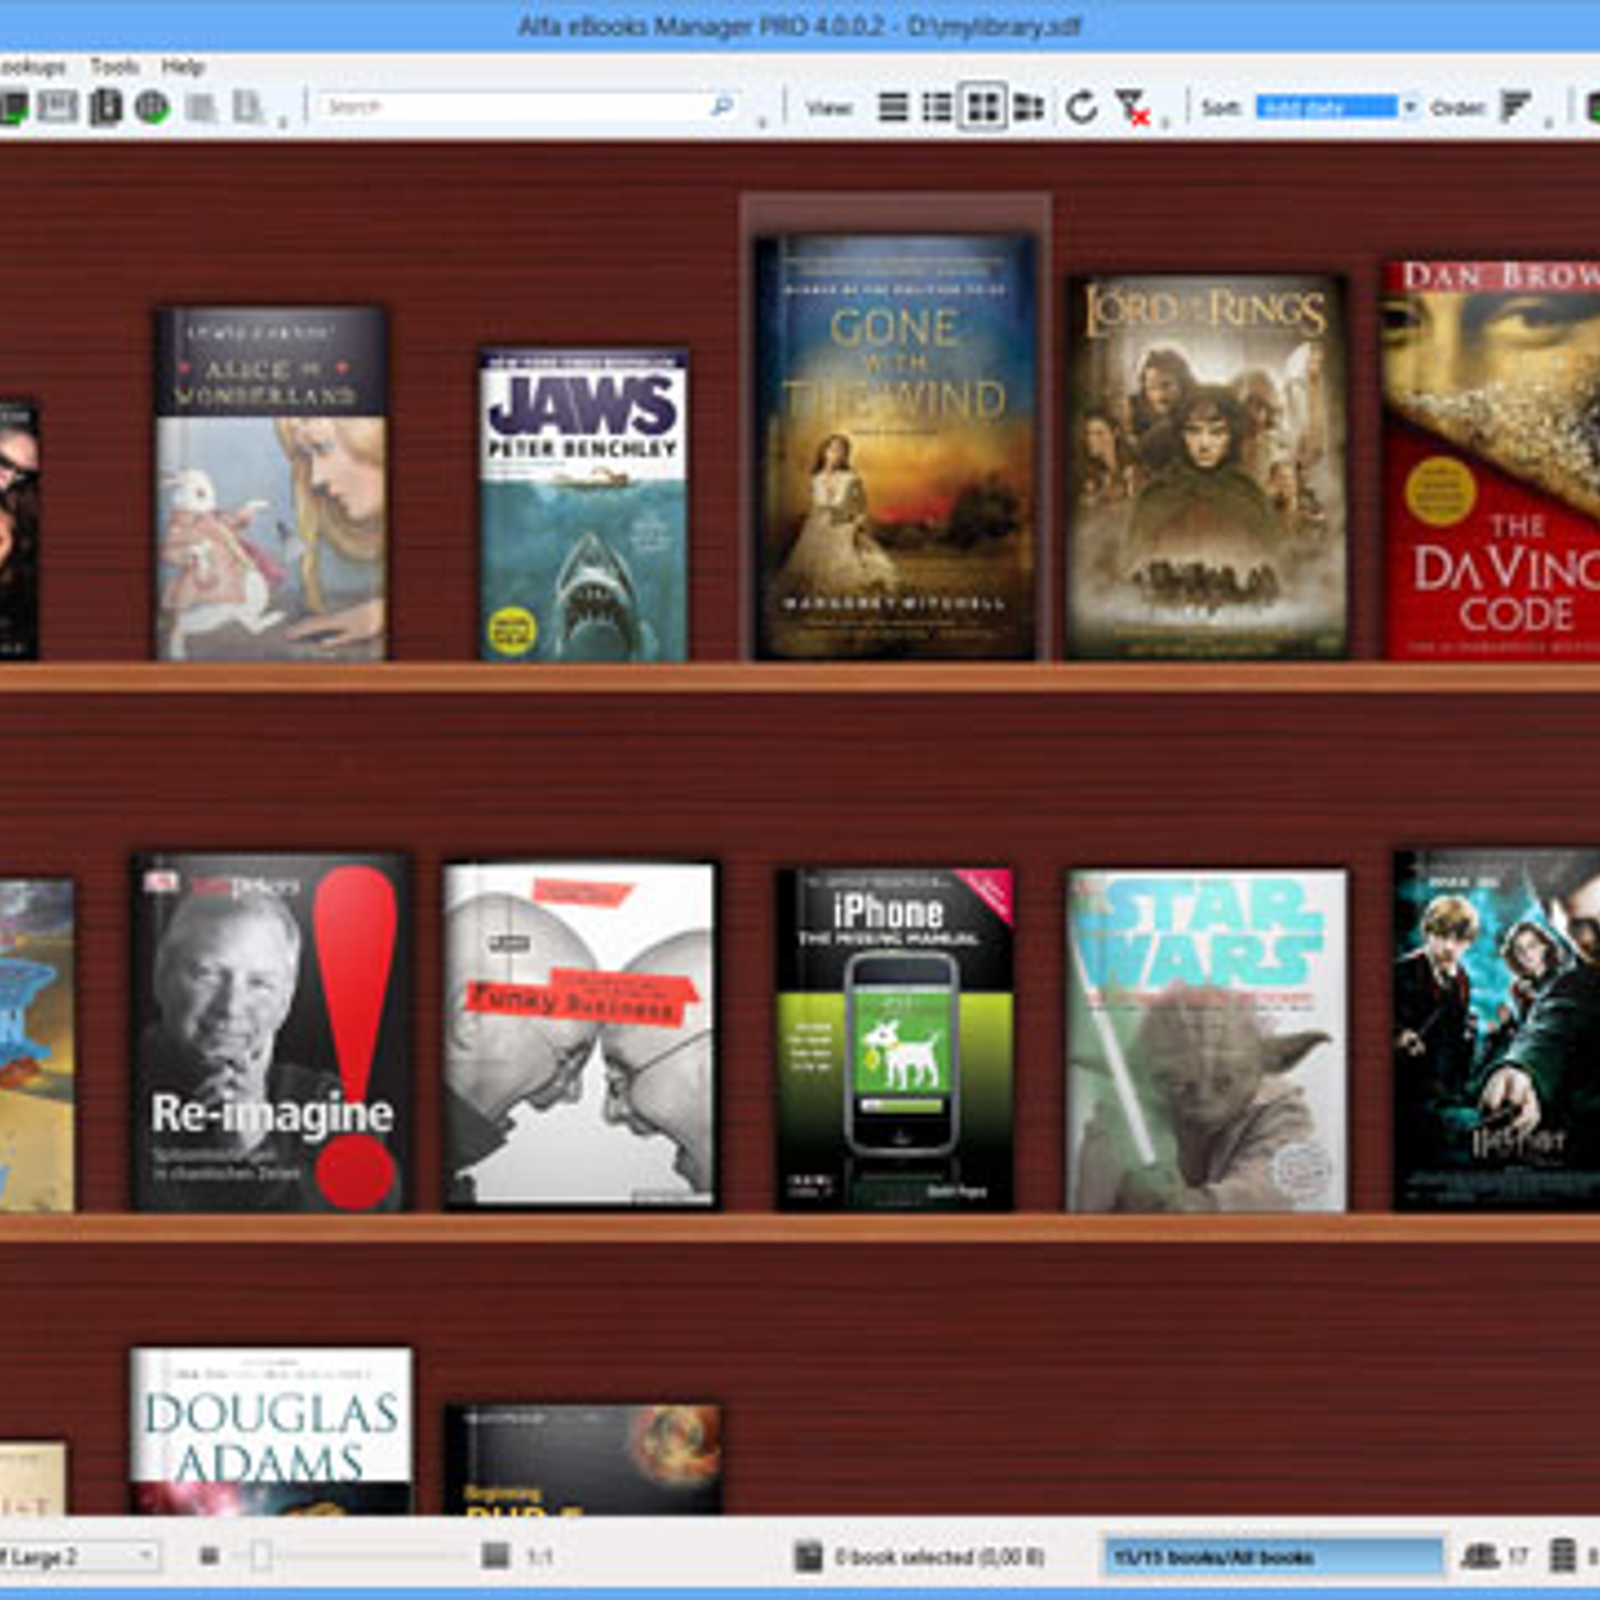Open the Large 2 size dropdown
This screenshot has height=1600, width=1600.
click(78, 1557)
